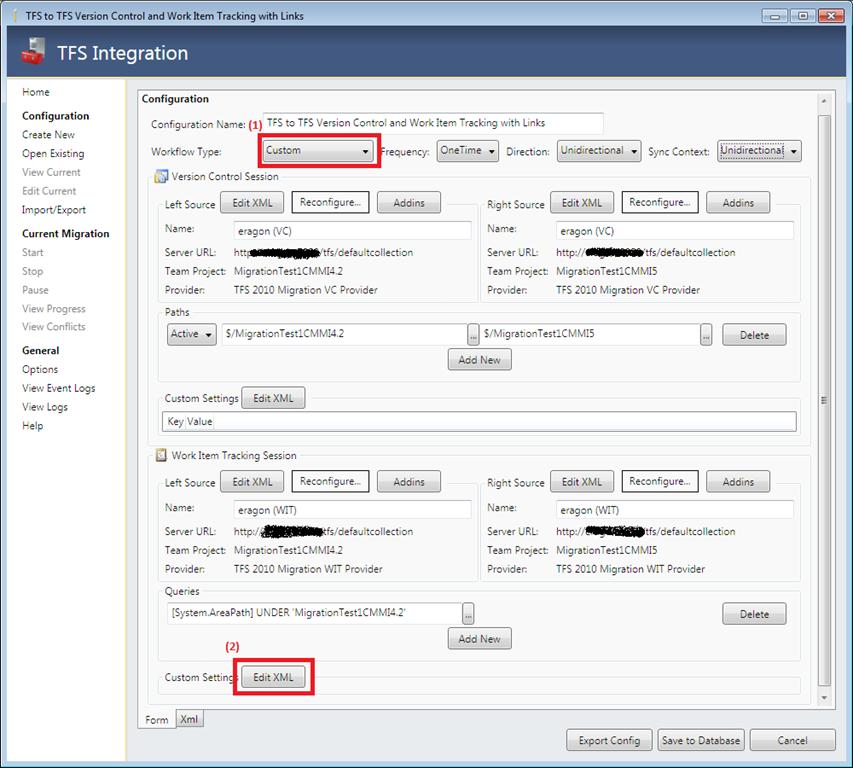Click the Value column header in Custom Settings

200,422
